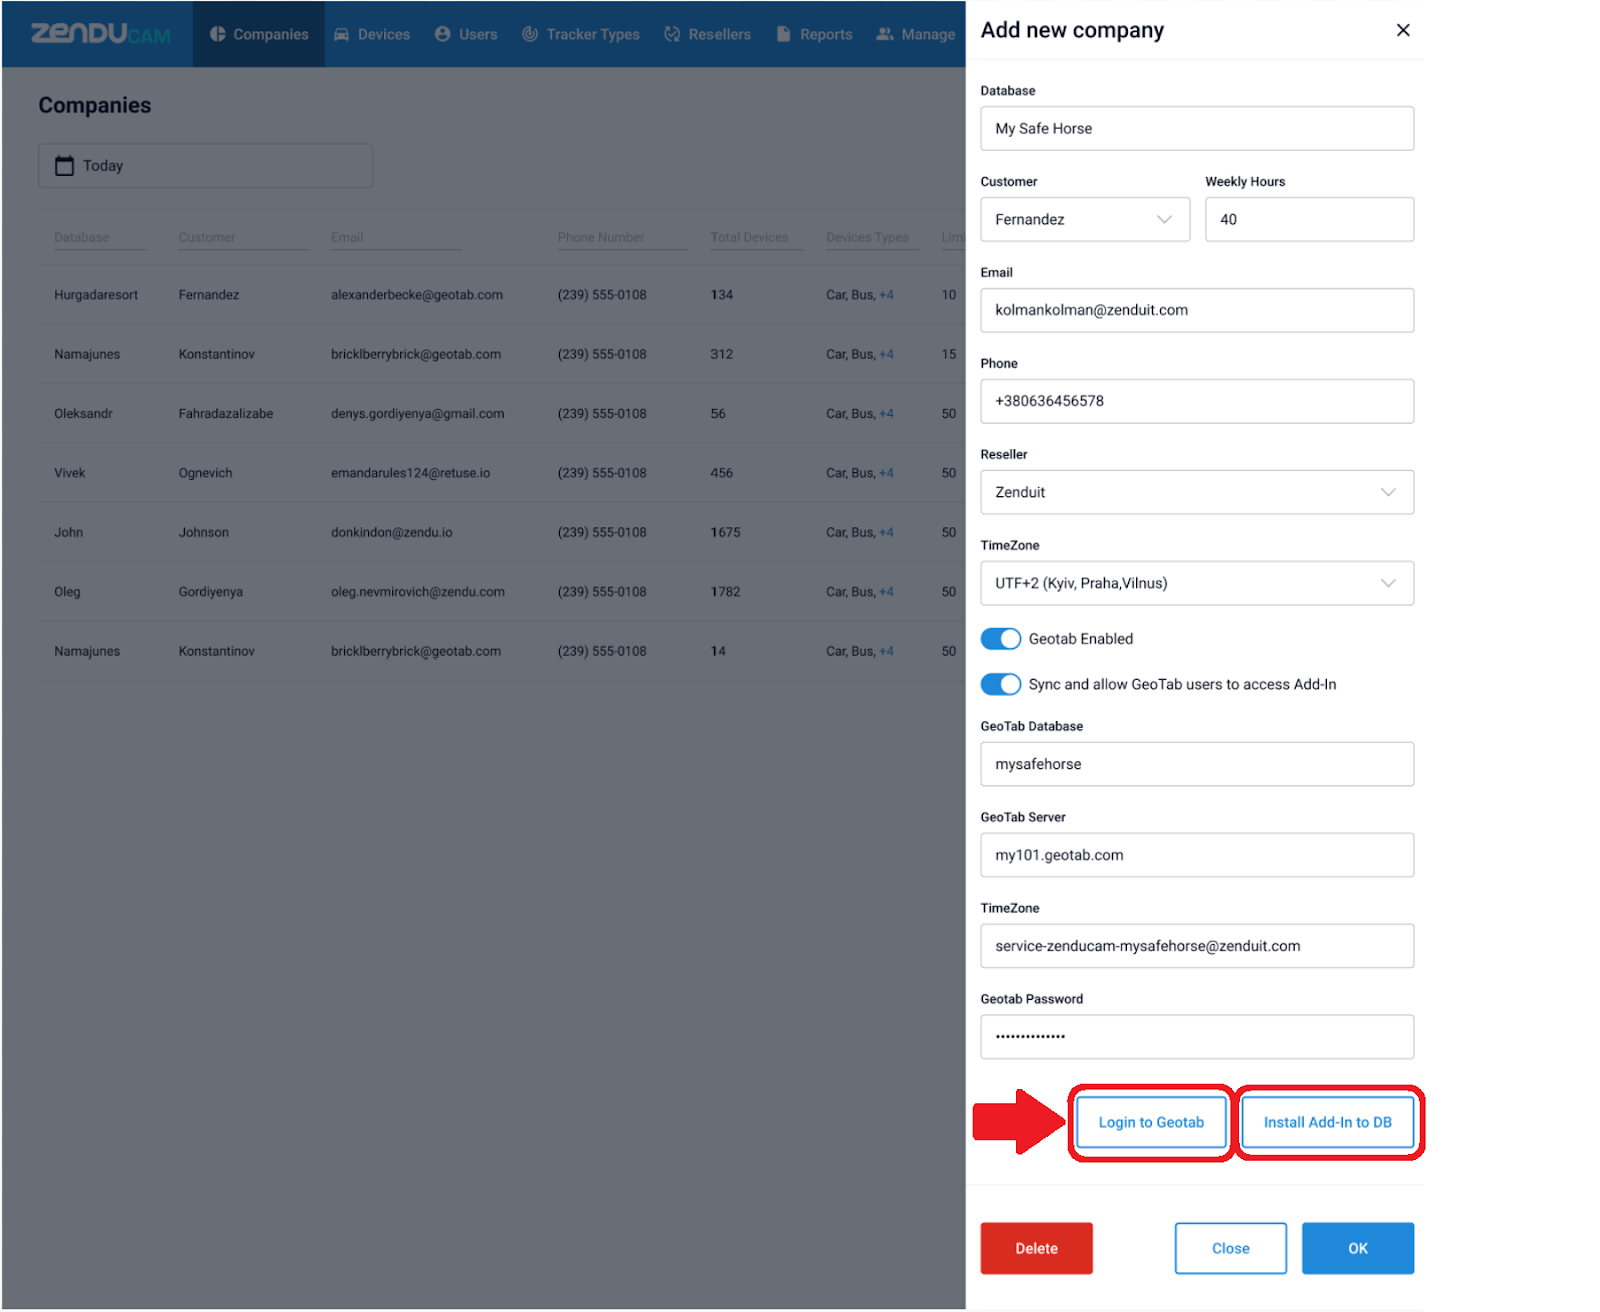This screenshot has height=1312, width=1600.
Task: Open the Today date filter
Action: [205, 165]
